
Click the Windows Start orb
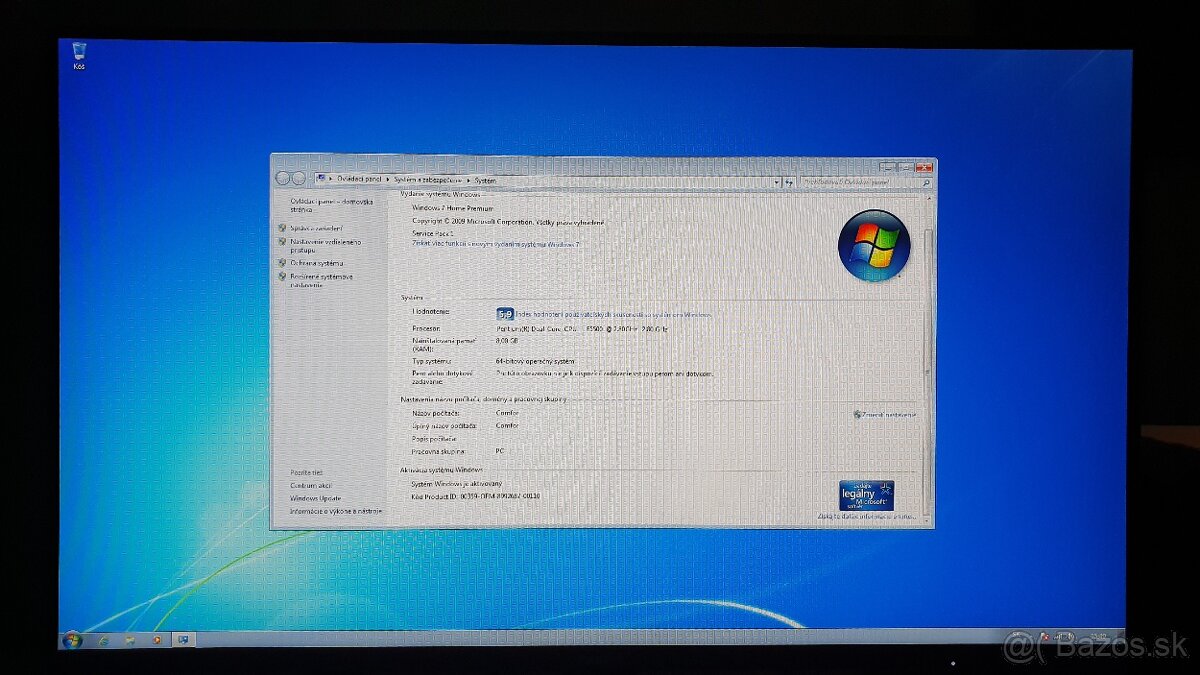[x=71, y=639]
